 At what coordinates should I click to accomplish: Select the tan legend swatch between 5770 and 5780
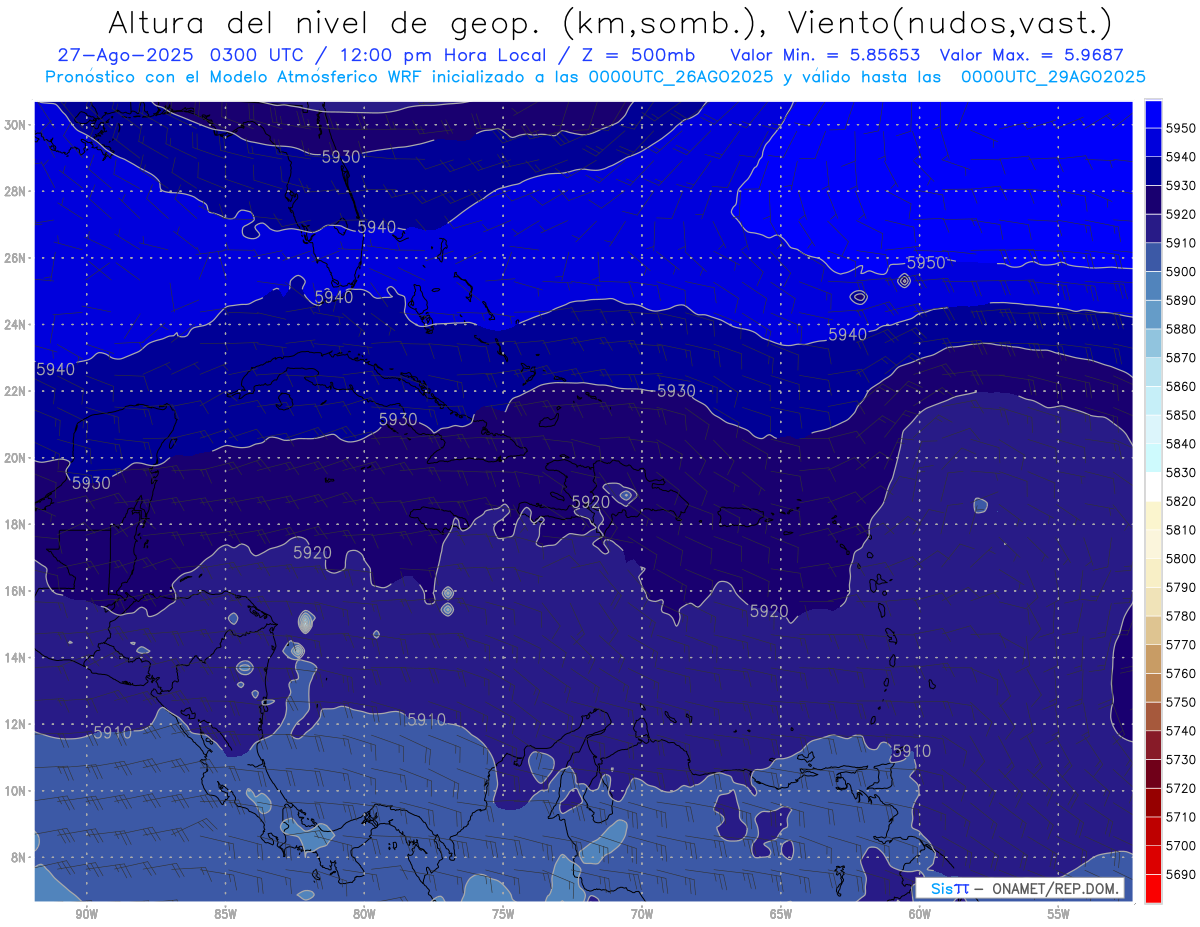[x=1152, y=630]
